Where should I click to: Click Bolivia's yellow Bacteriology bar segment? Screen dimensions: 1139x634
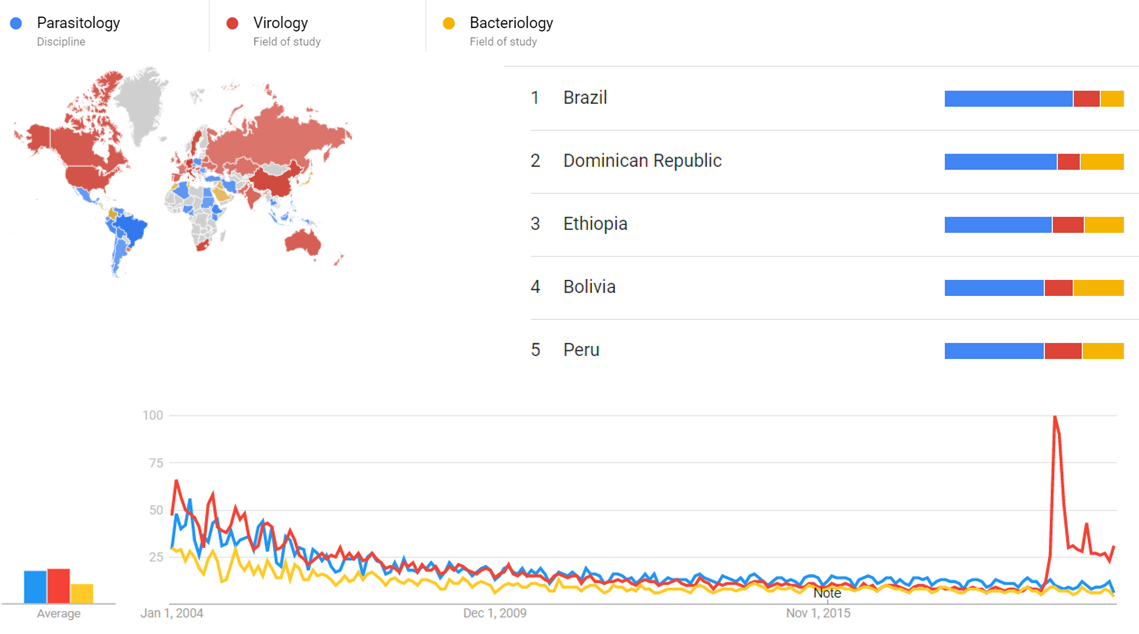point(1098,288)
